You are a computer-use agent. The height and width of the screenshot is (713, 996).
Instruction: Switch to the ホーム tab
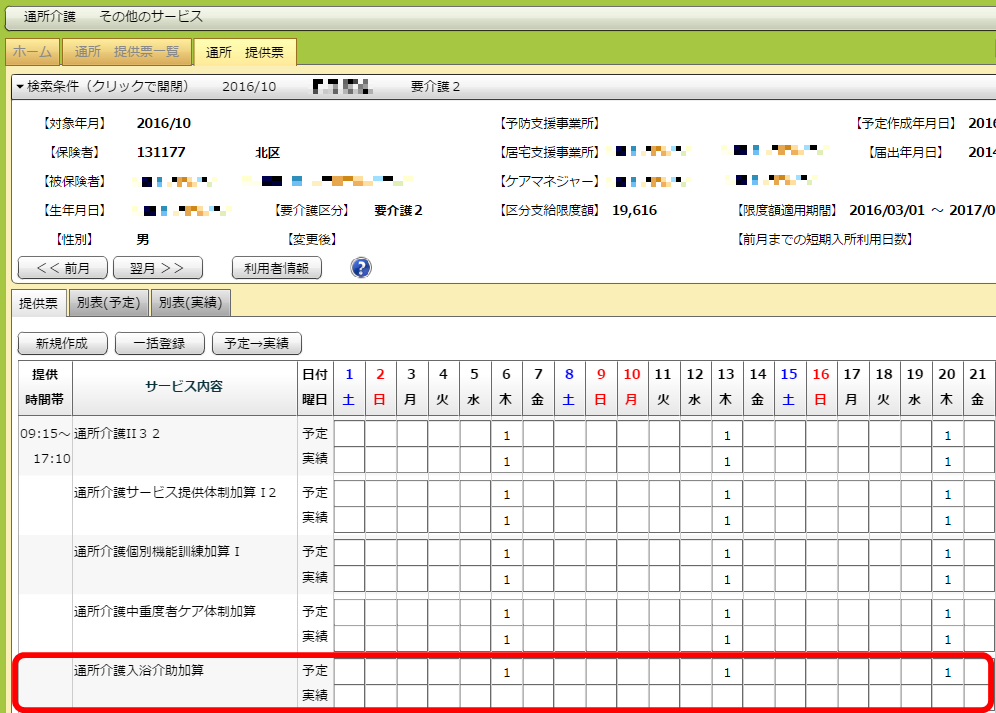[33, 52]
